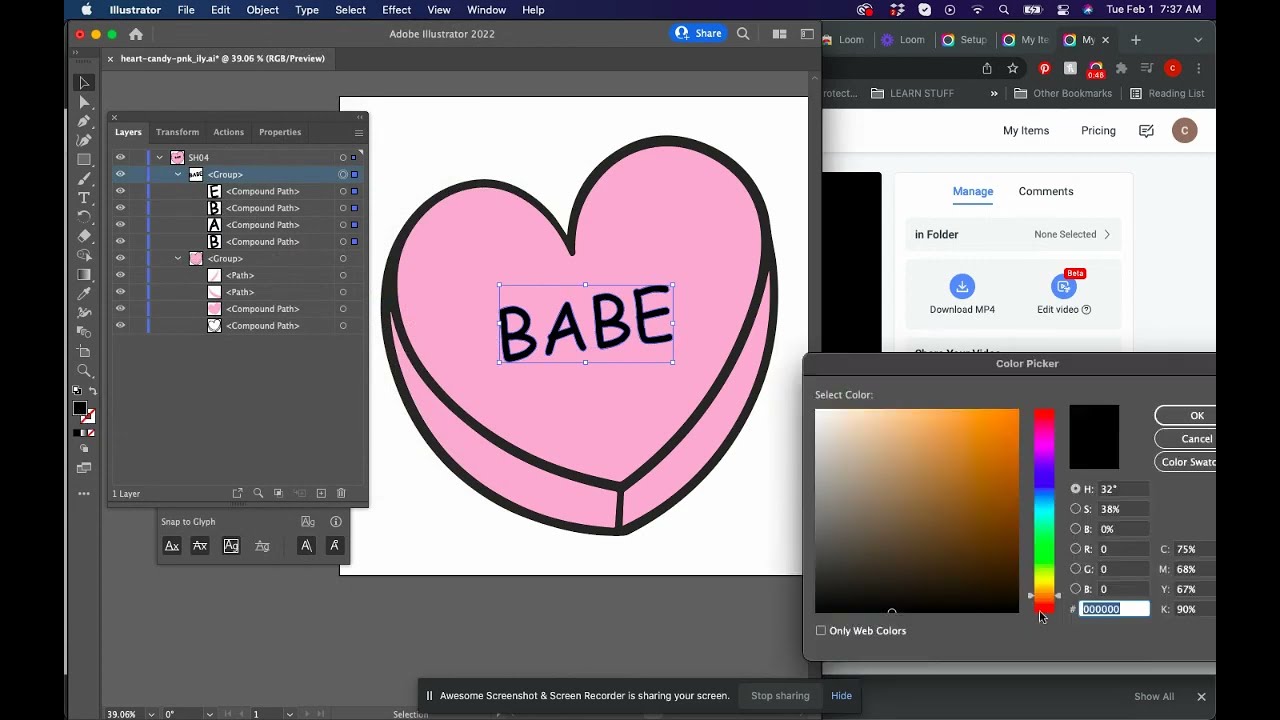Open Layers panel hamburger menu

point(359,132)
